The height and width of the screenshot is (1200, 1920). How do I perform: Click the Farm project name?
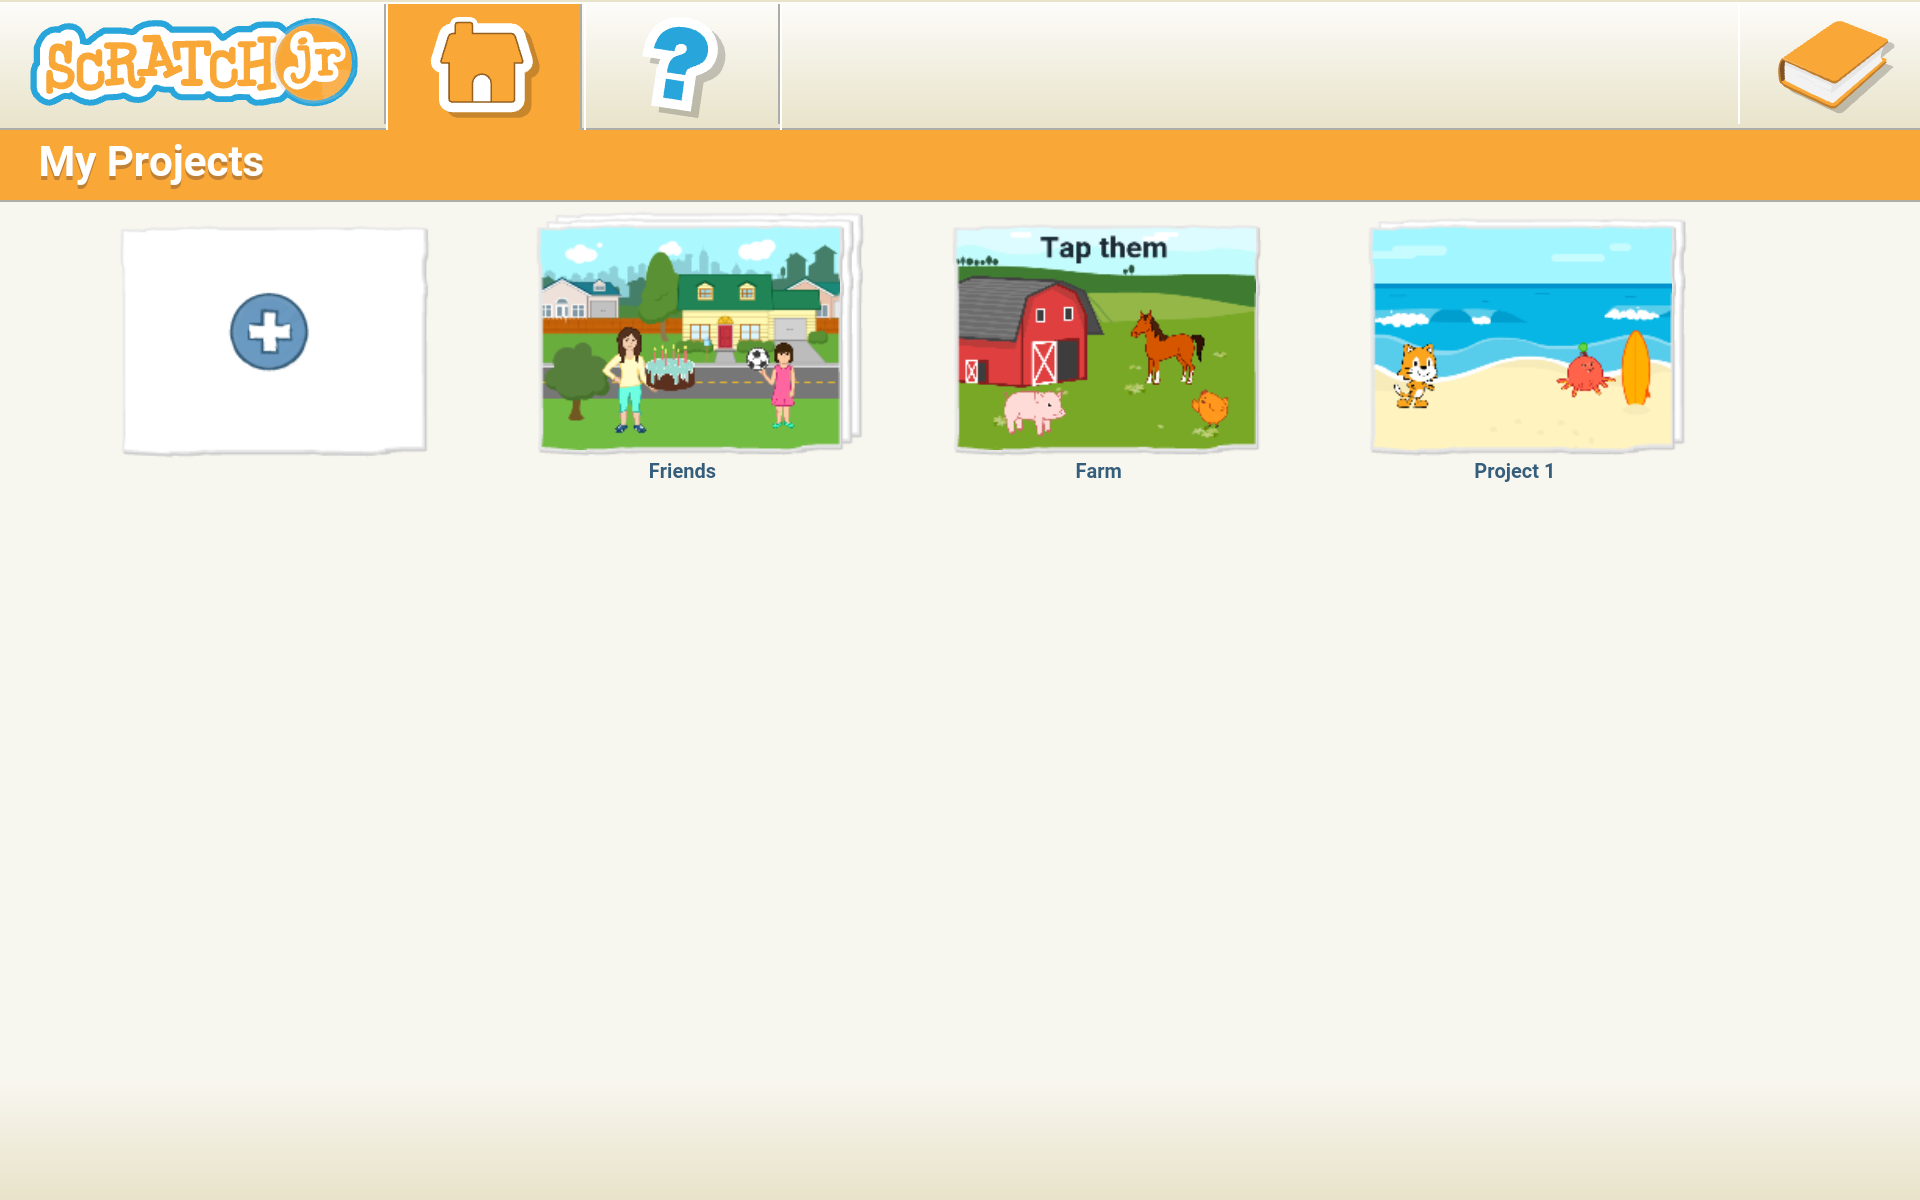pos(1097,470)
